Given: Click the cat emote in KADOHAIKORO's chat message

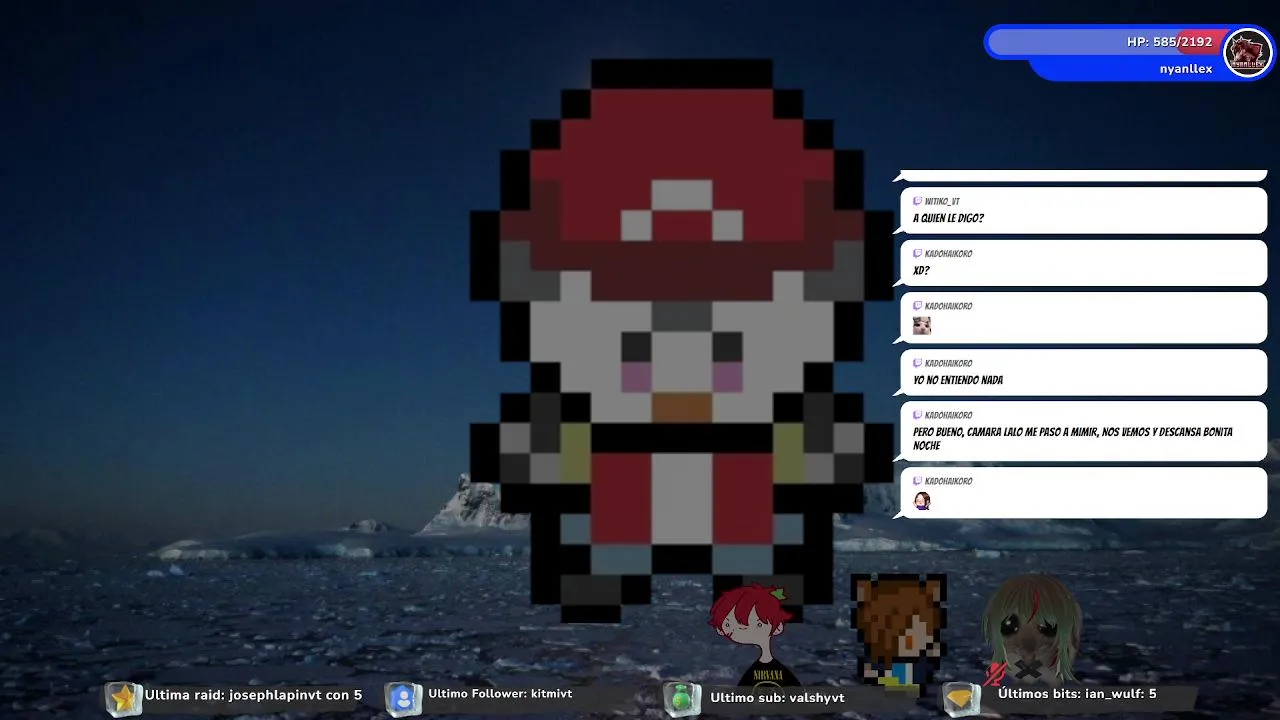Looking at the screenshot, I should [922, 326].
